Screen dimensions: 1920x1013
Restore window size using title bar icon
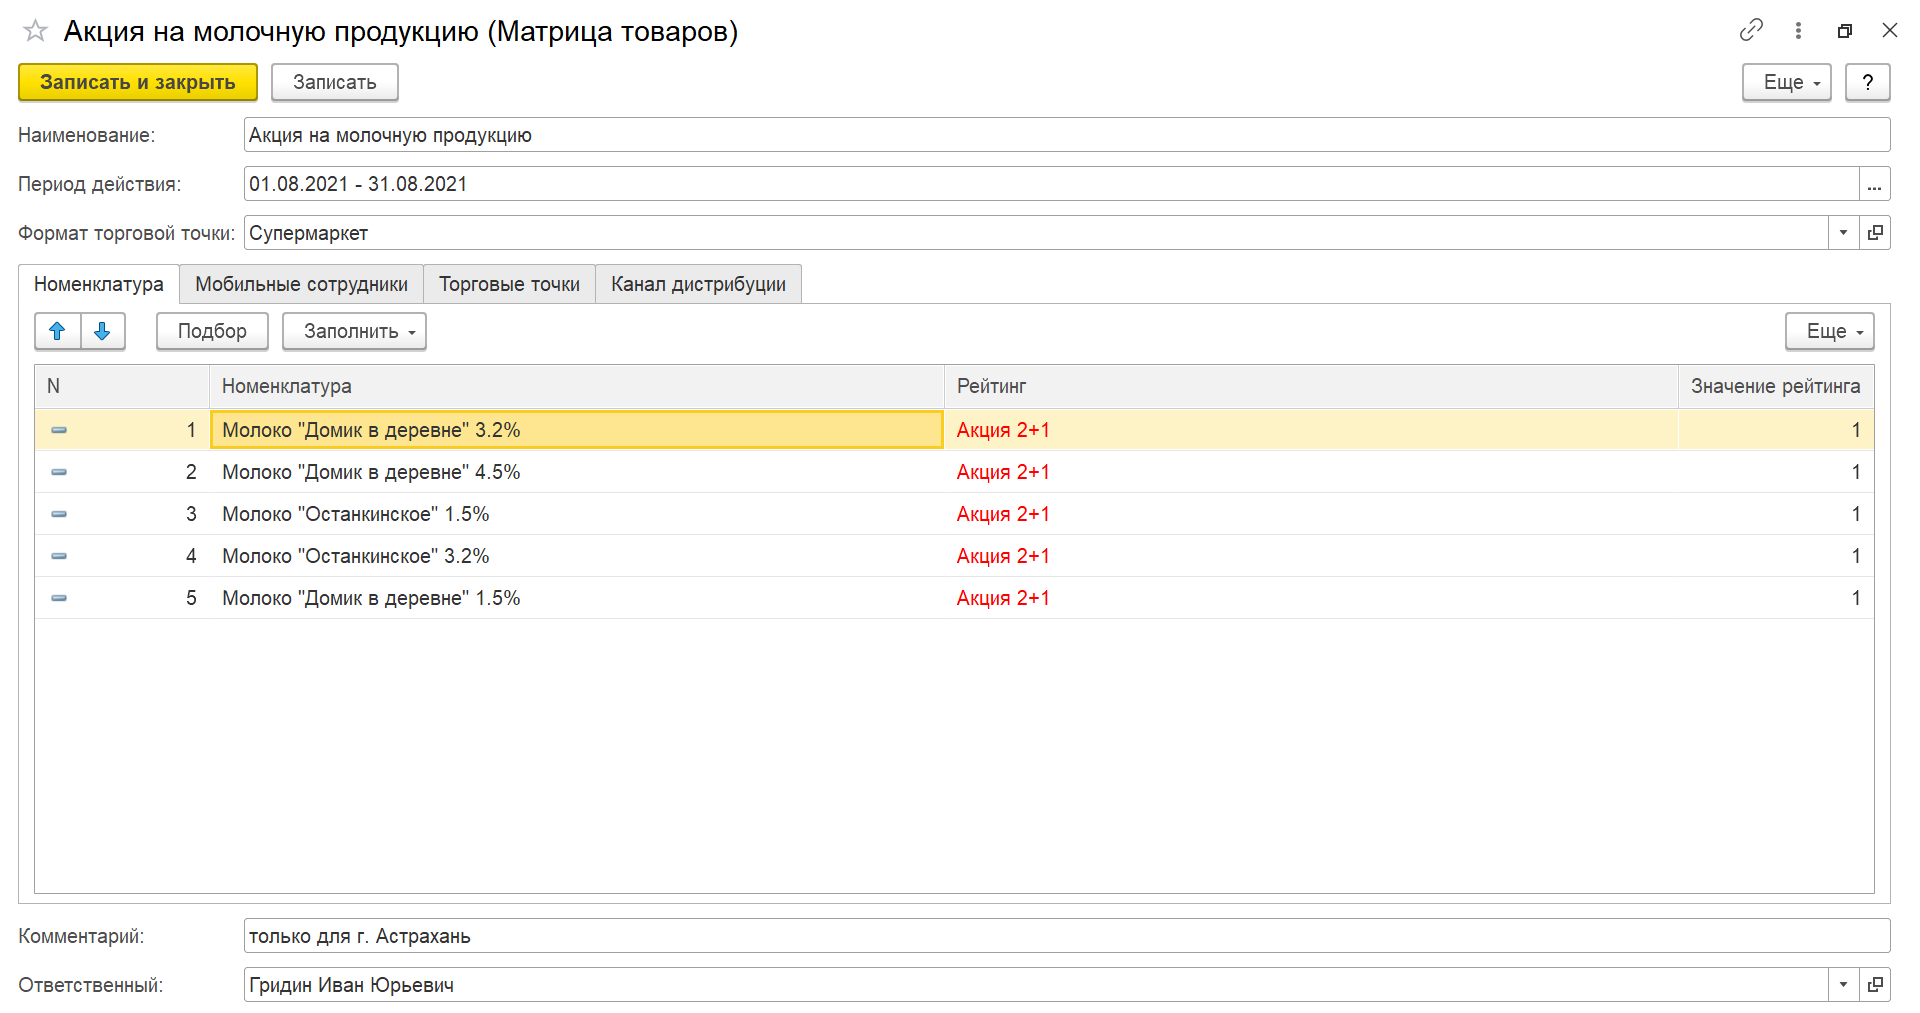tap(1845, 31)
